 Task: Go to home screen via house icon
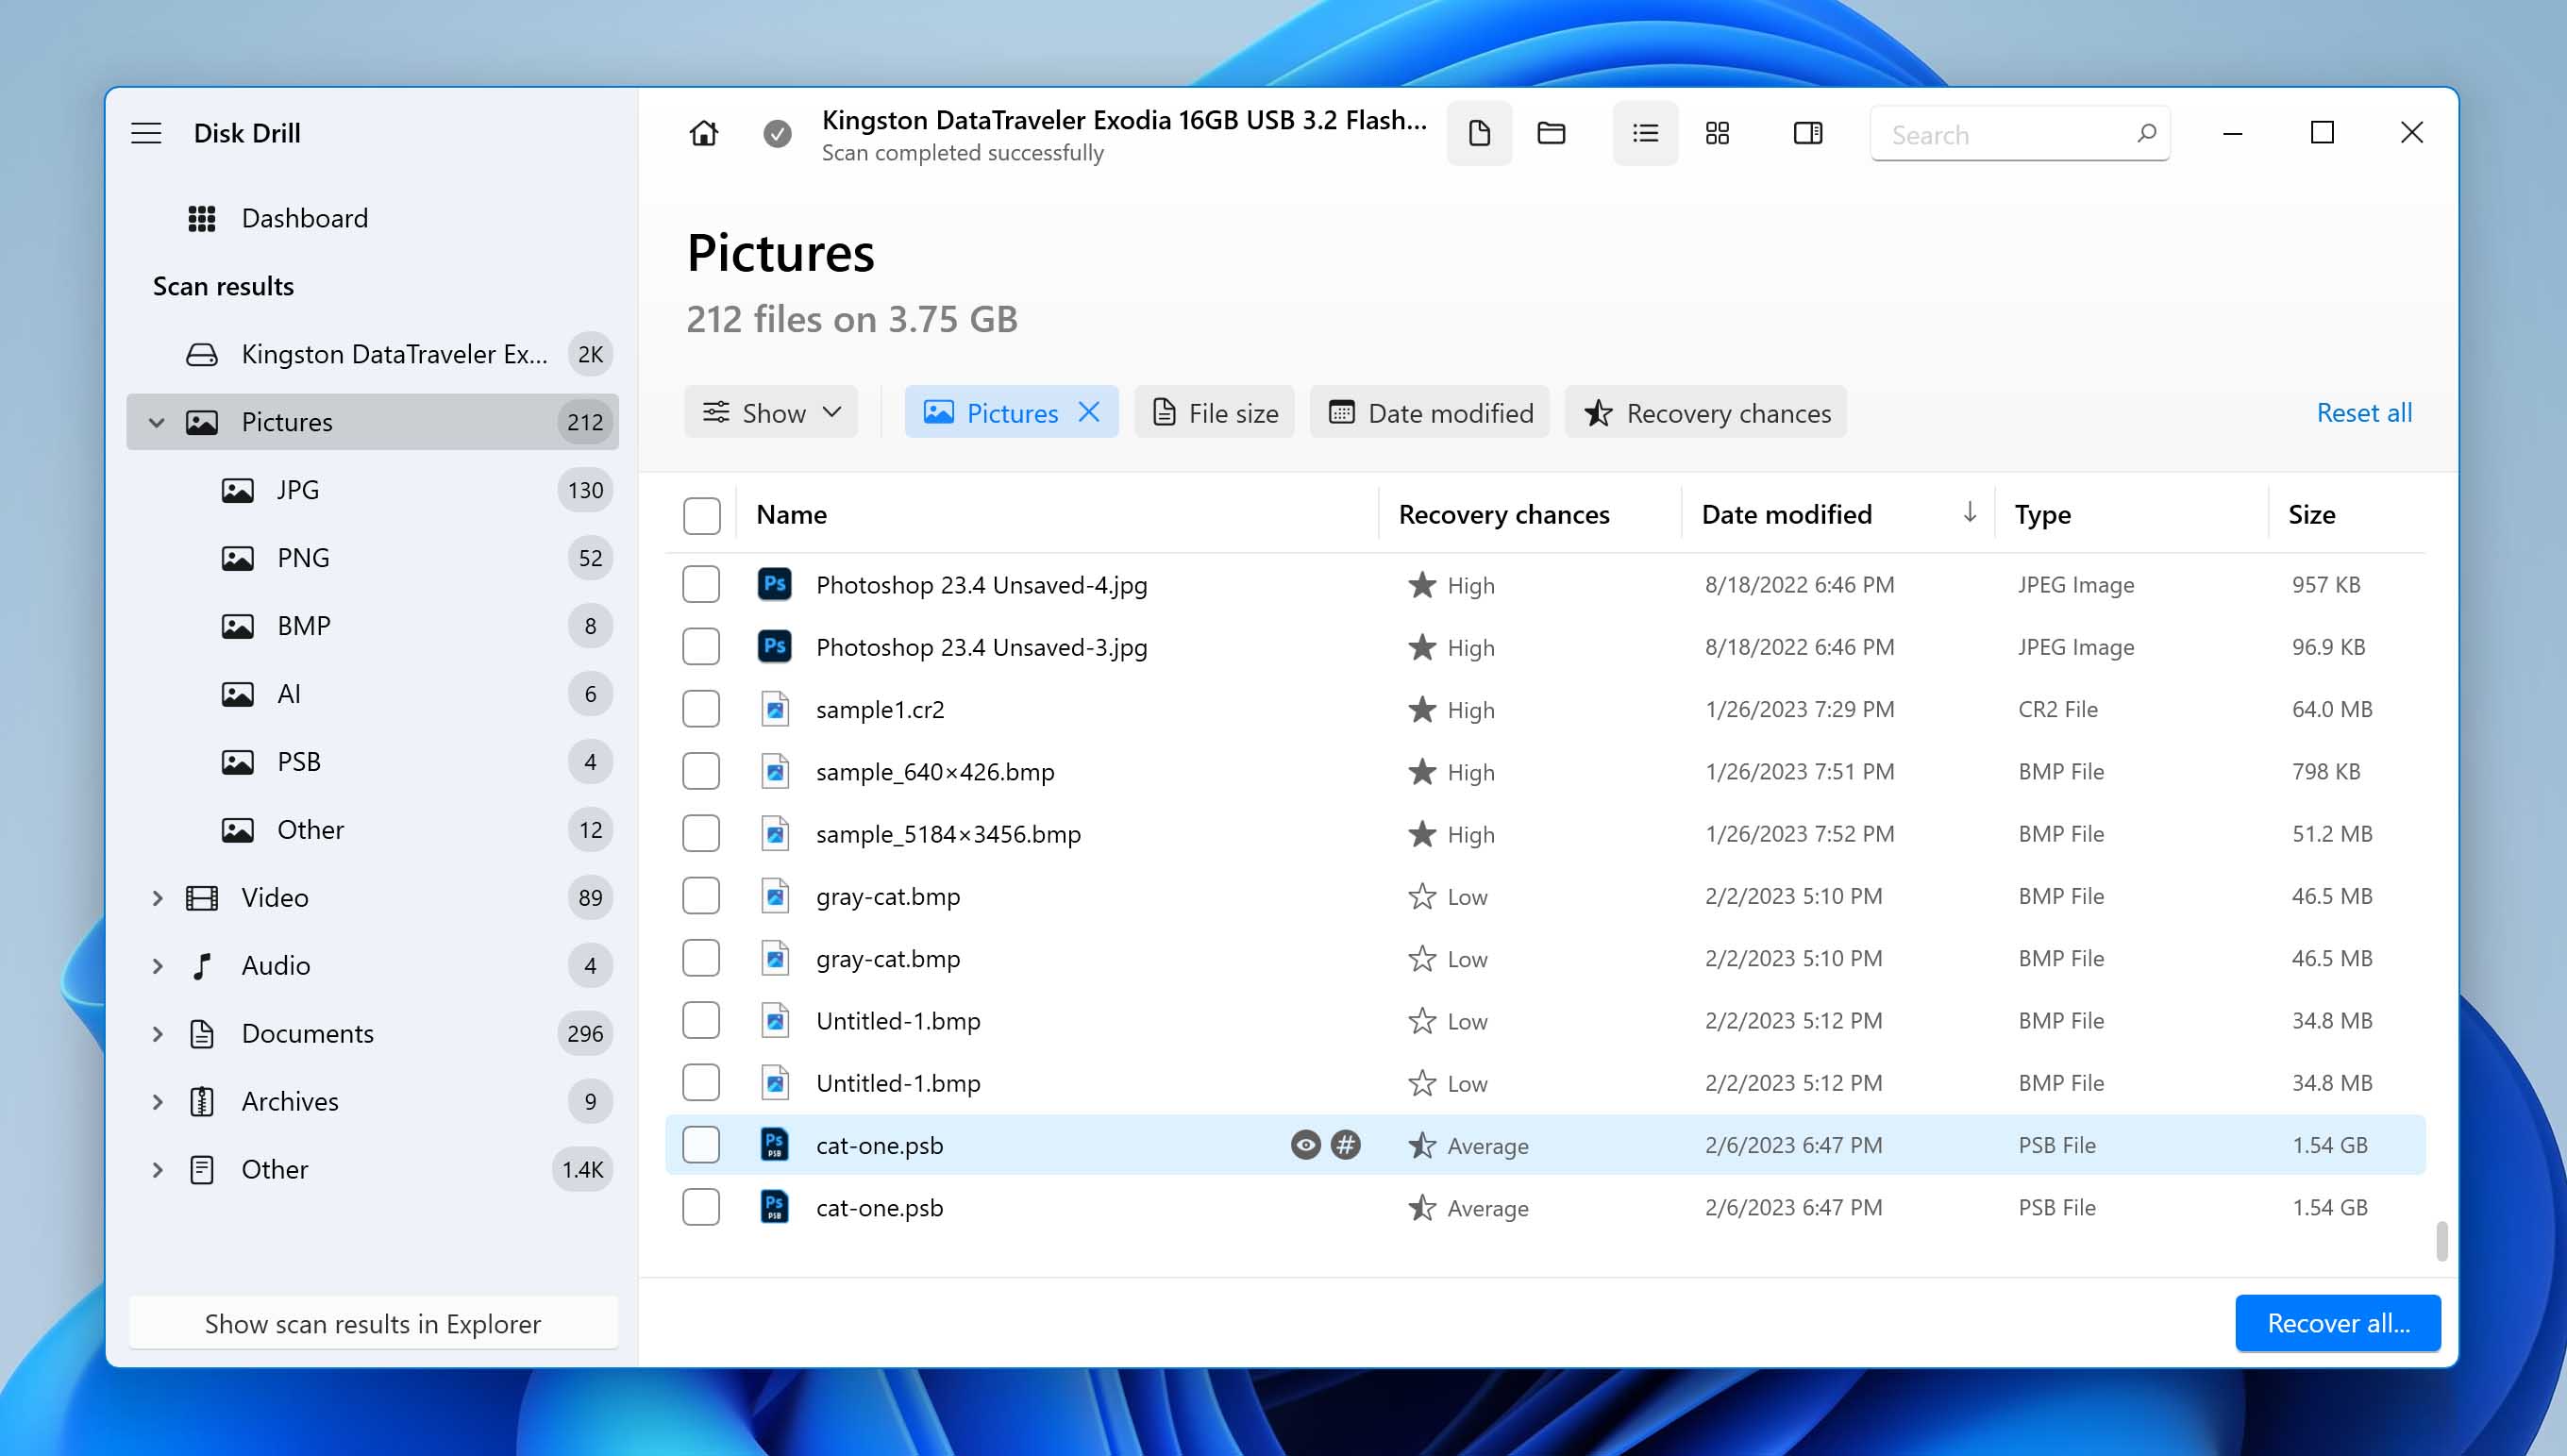click(x=704, y=133)
